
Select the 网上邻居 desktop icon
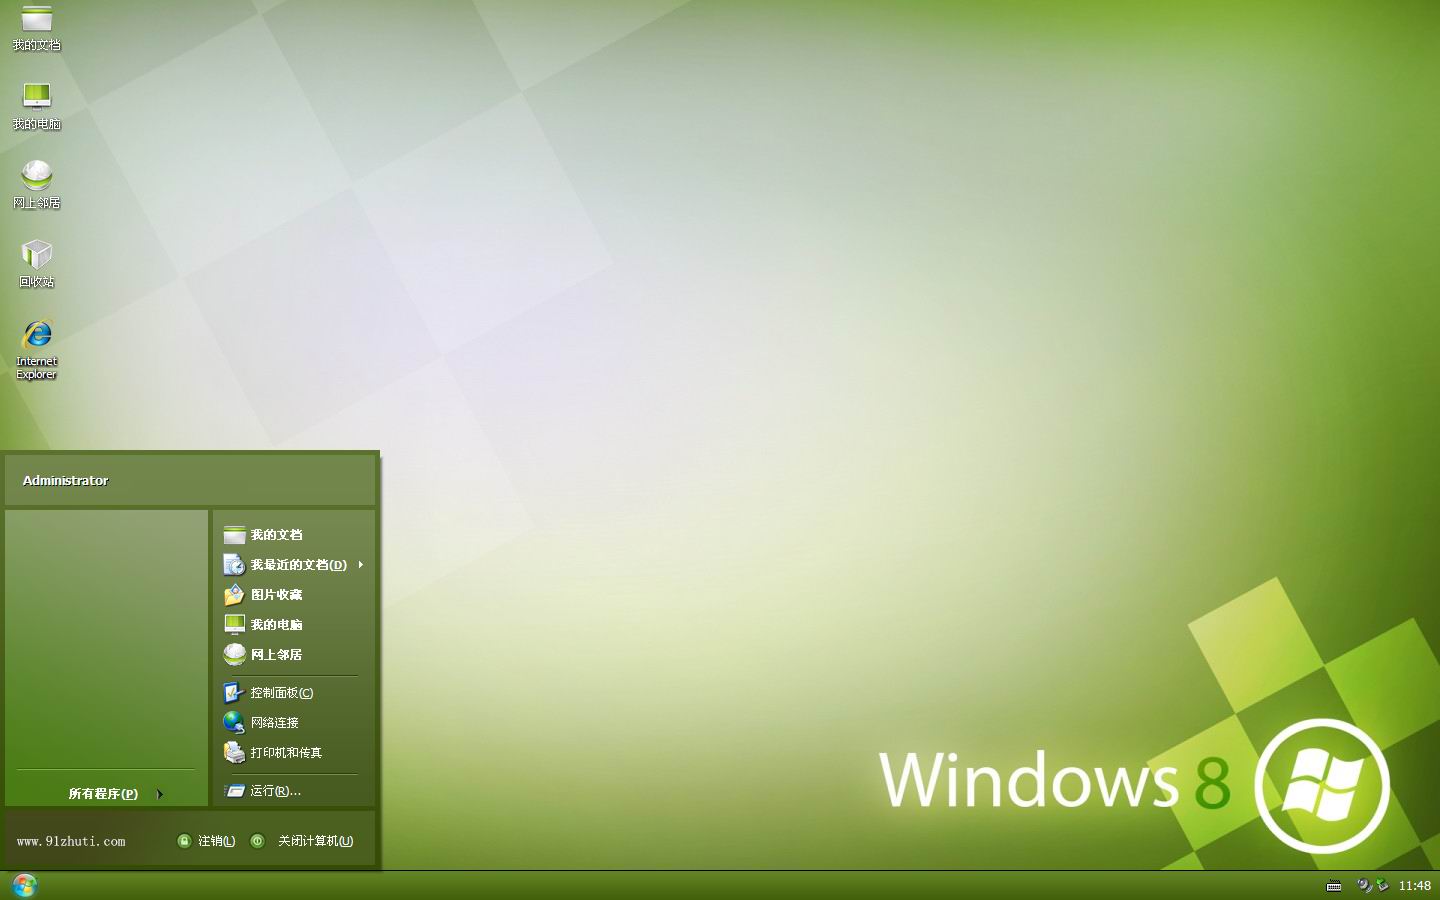[36, 185]
